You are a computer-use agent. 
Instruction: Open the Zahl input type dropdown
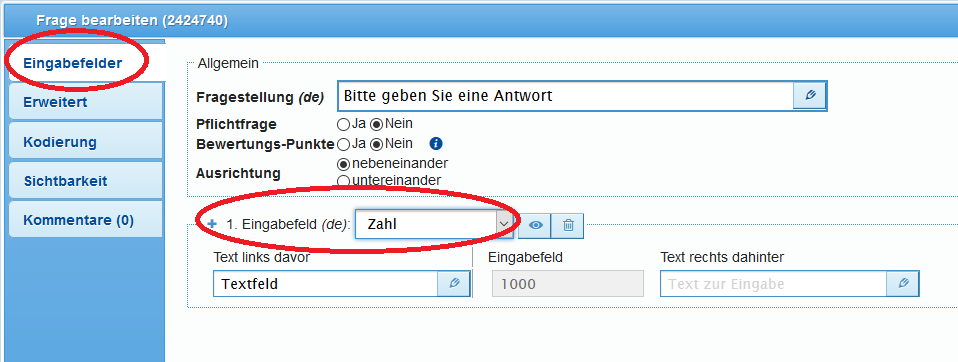[434, 224]
